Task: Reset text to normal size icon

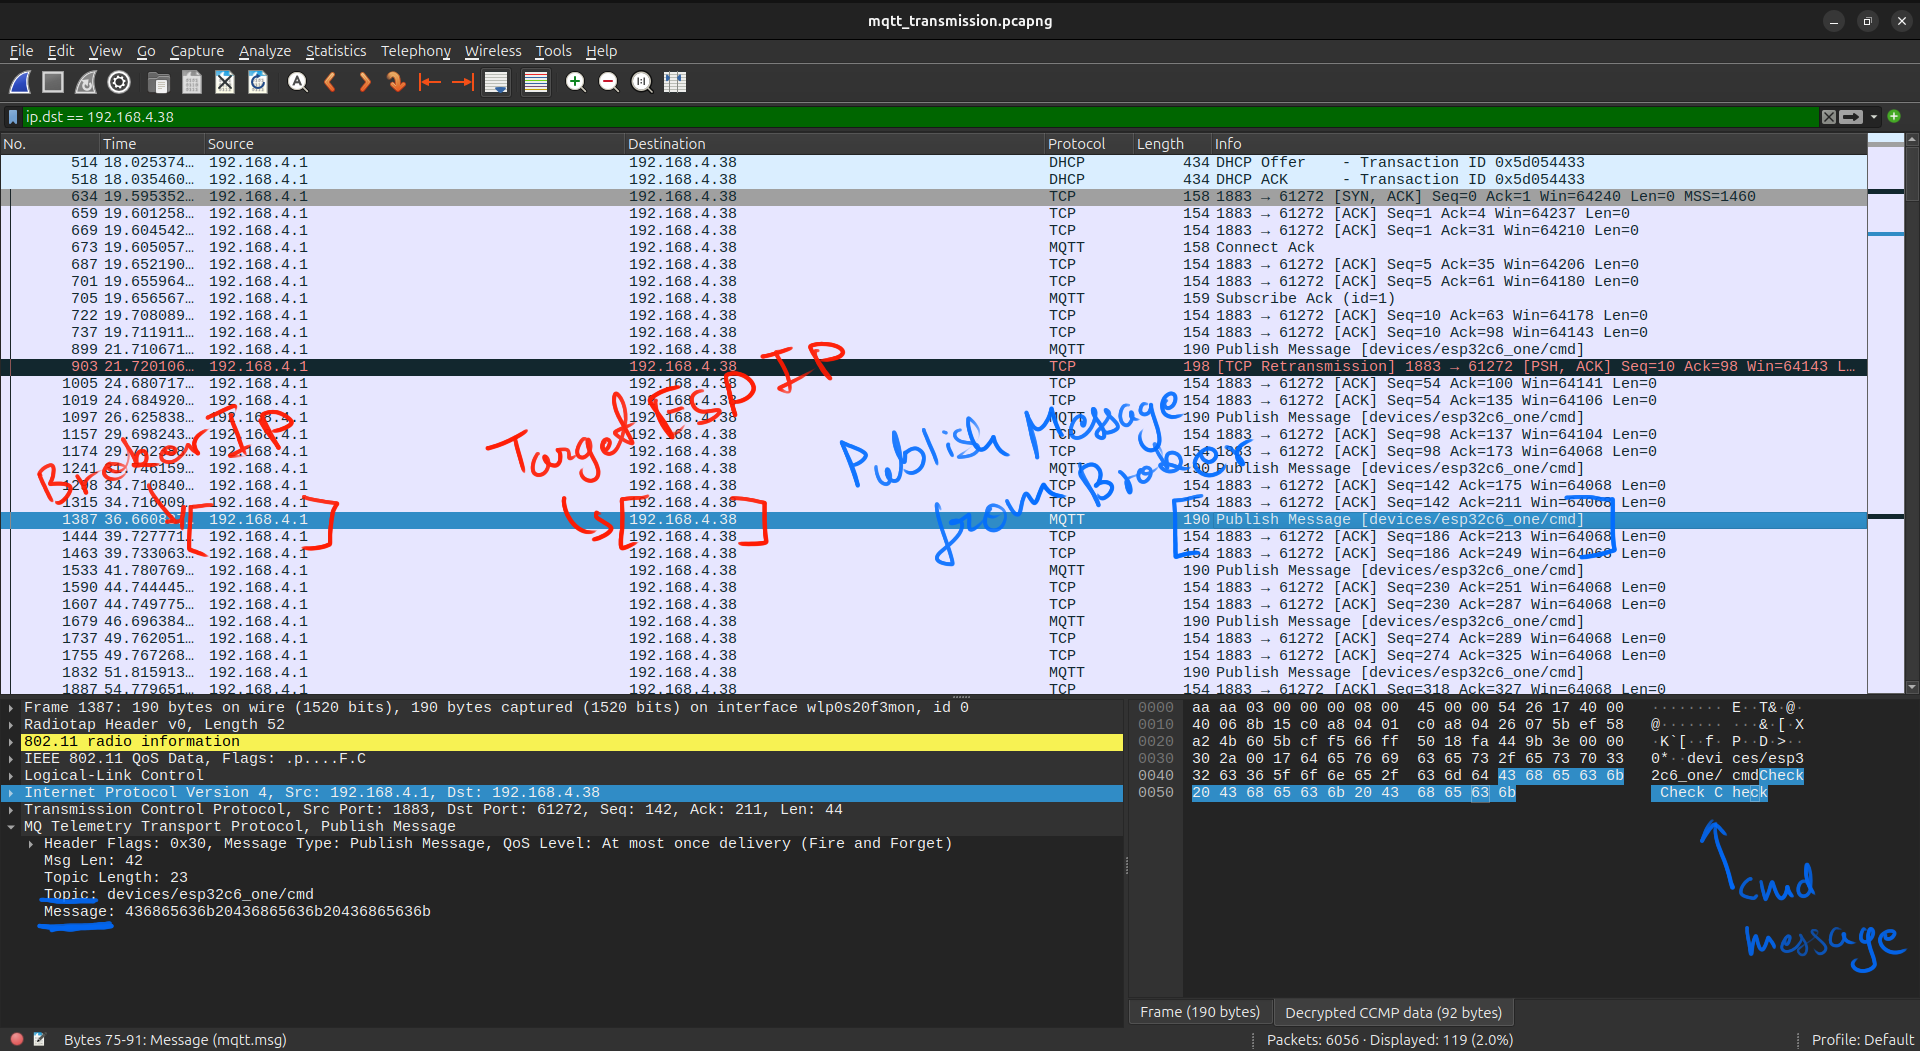Action: tap(642, 82)
